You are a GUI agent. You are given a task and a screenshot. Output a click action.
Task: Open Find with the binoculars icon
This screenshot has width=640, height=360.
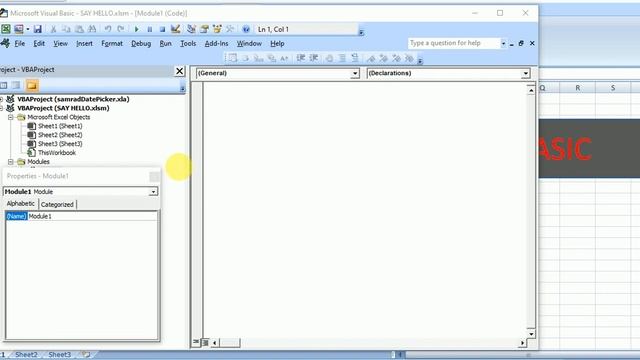[92, 29]
